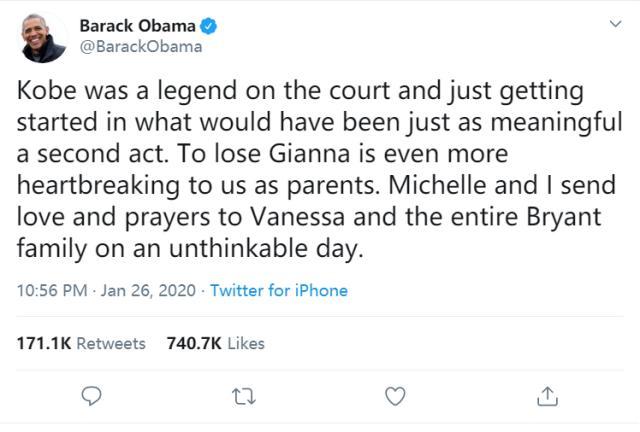Click the line 'family on an unthinkable day'

point(190,250)
